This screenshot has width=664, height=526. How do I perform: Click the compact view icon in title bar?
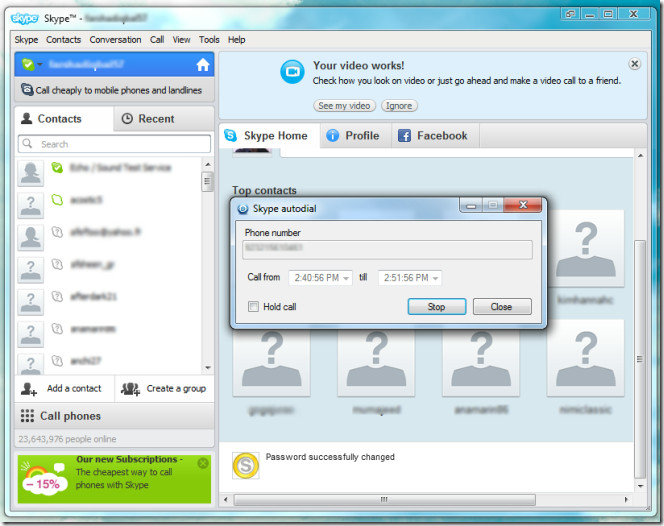pyautogui.click(x=570, y=14)
